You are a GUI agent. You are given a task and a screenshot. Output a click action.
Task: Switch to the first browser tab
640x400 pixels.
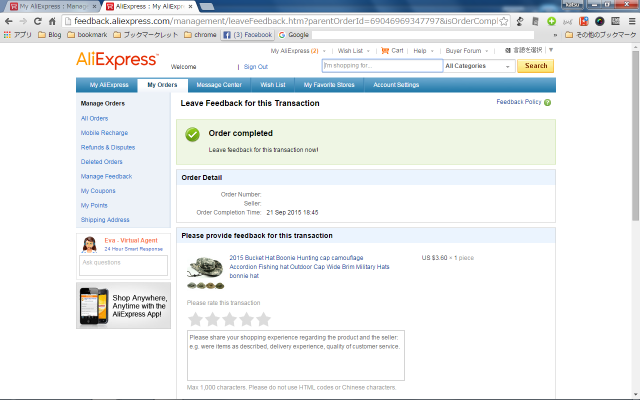51,7
